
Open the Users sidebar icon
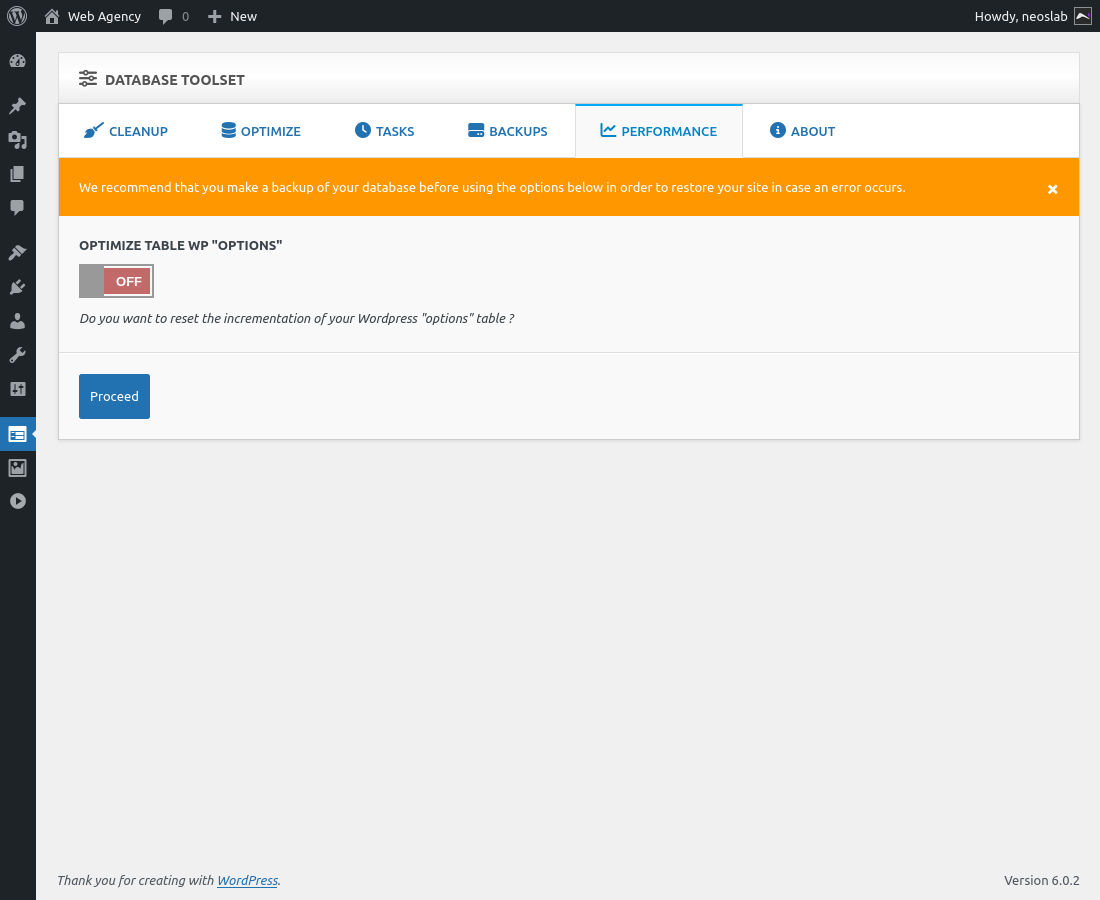pyautogui.click(x=18, y=321)
